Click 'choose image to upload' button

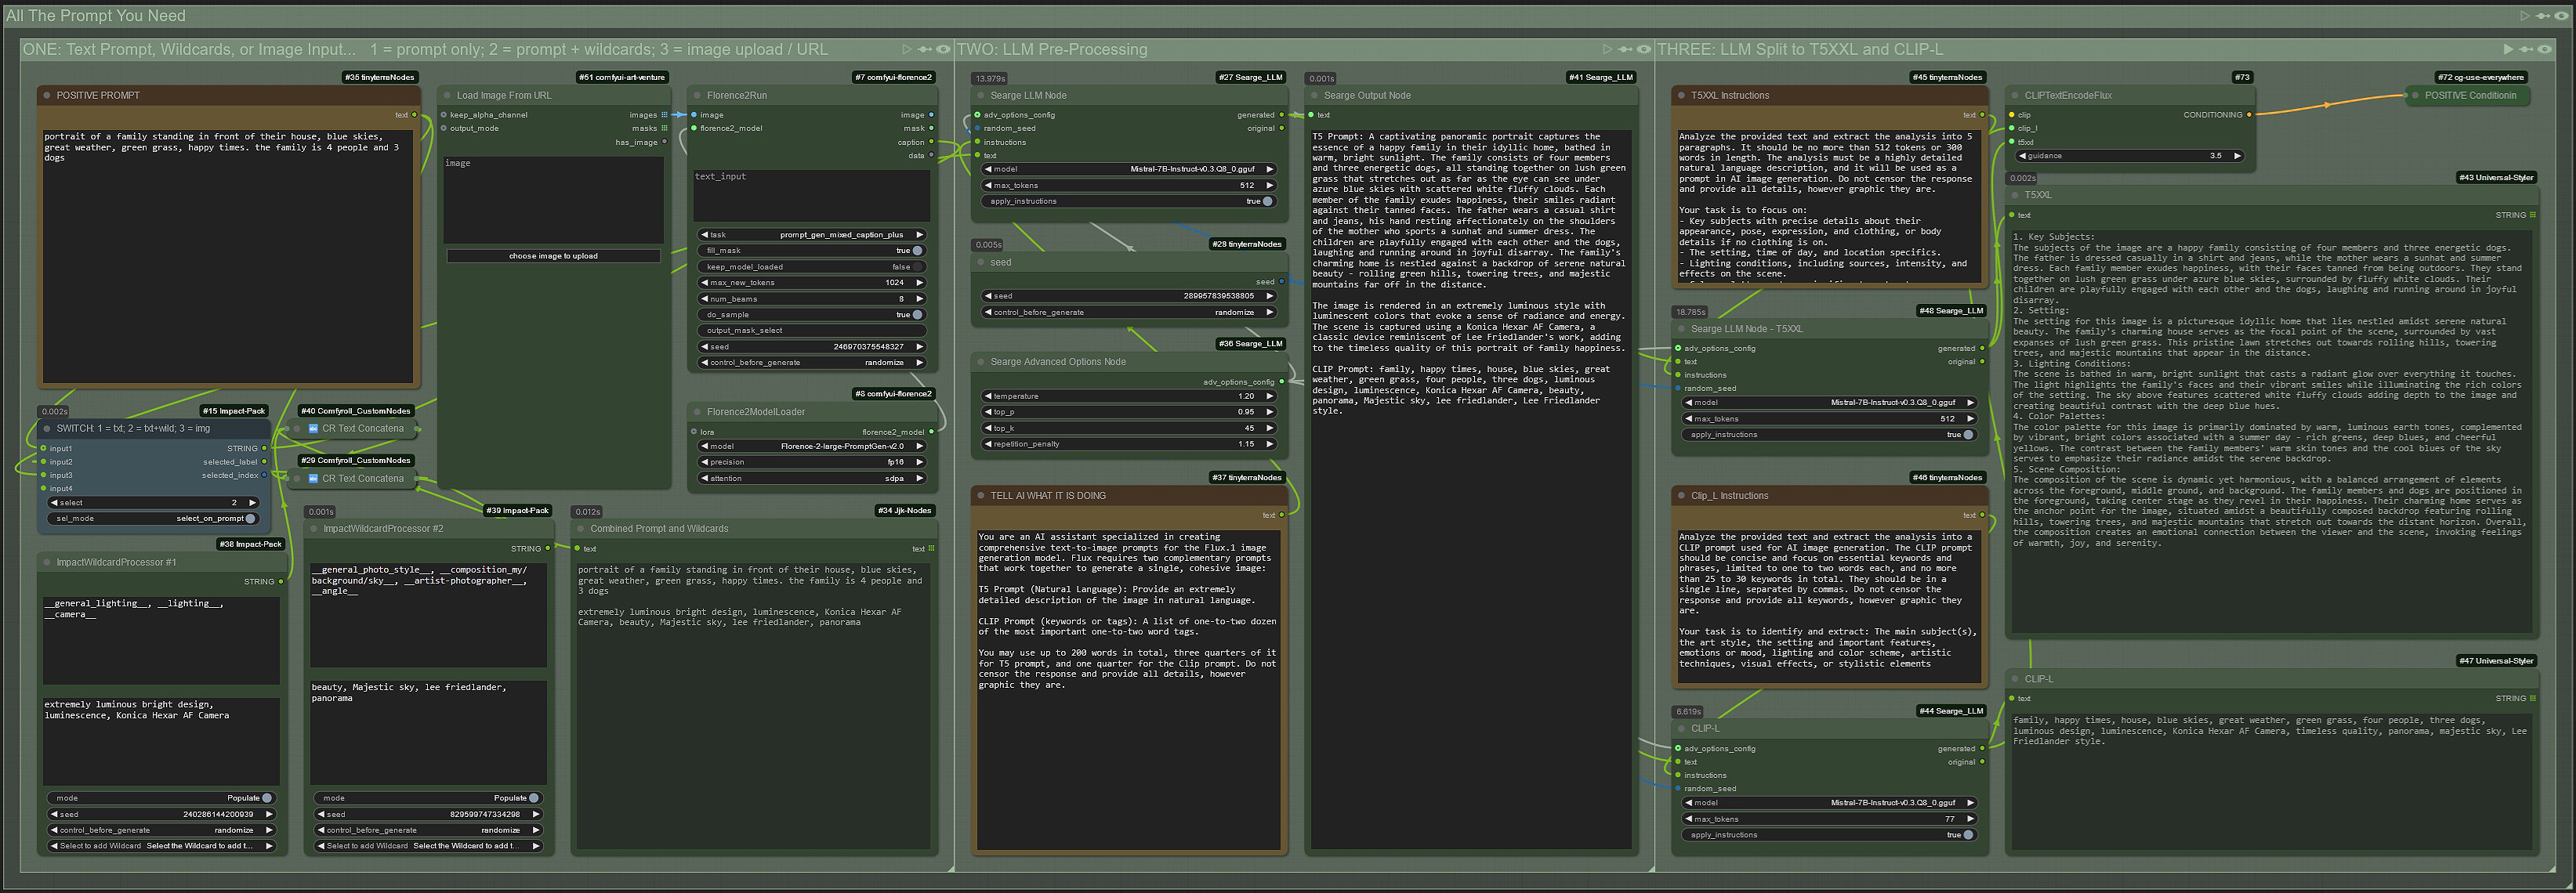pos(553,256)
